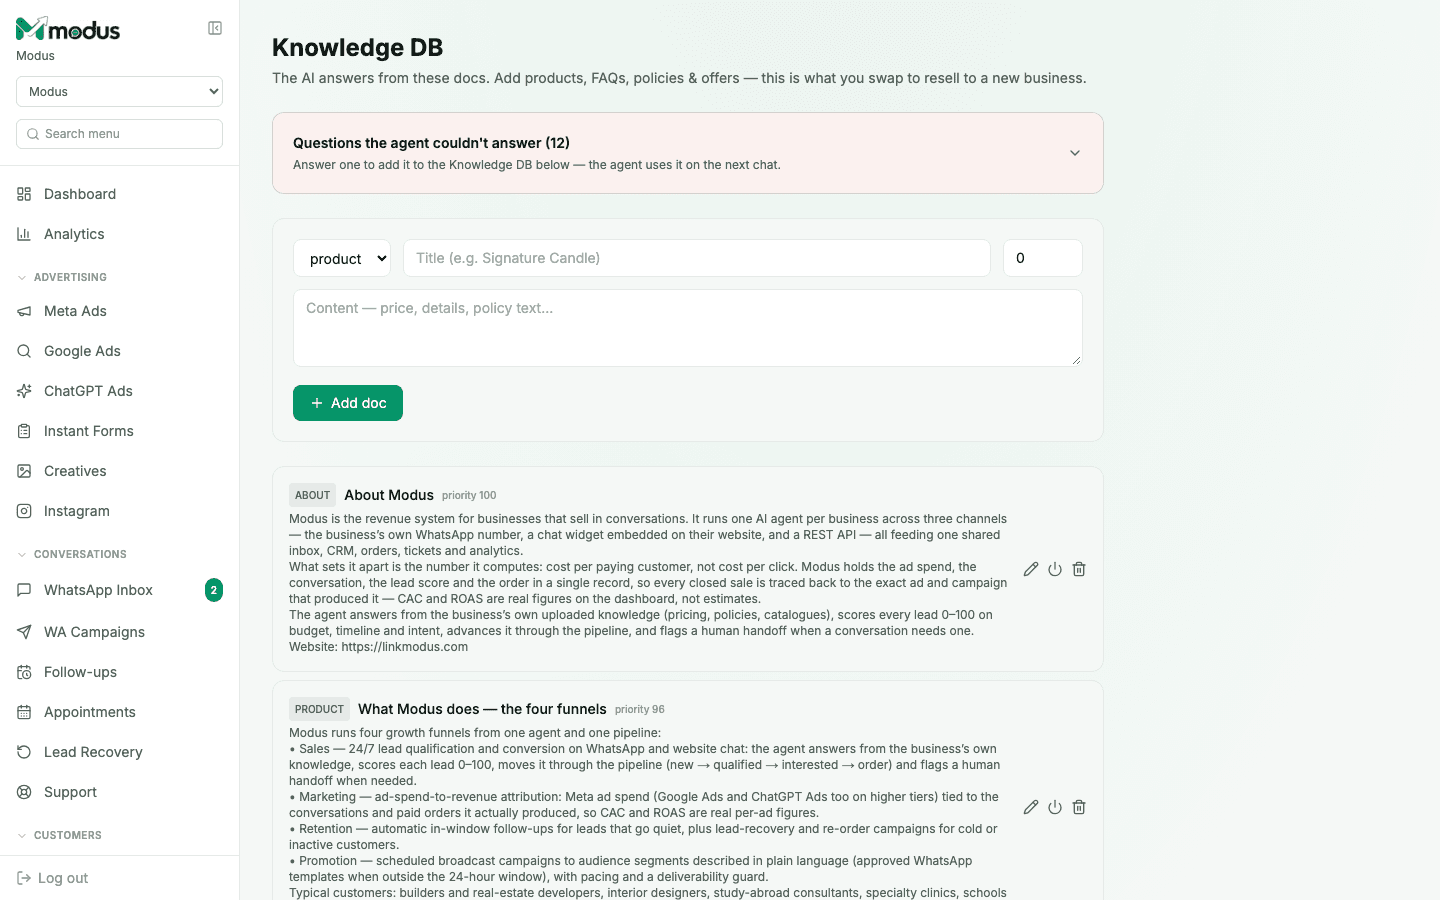Screen dimensions: 1440x900
Task: Click the WhatsApp Inbox chat icon
Action: pyautogui.click(x=24, y=590)
